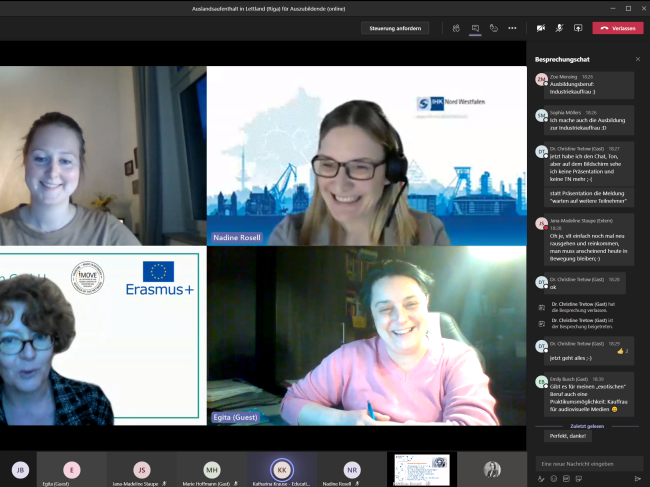
Task: Click Zoe Mensing avatar in chat
Action: coord(541,80)
